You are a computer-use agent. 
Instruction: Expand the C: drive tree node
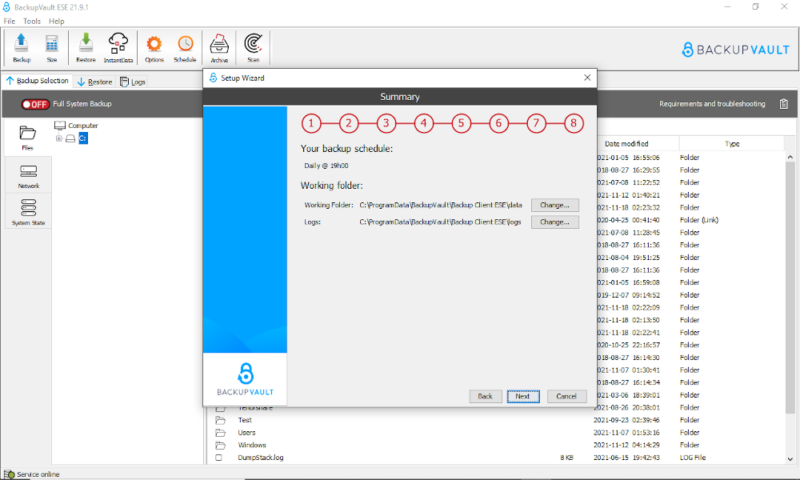tap(59, 138)
